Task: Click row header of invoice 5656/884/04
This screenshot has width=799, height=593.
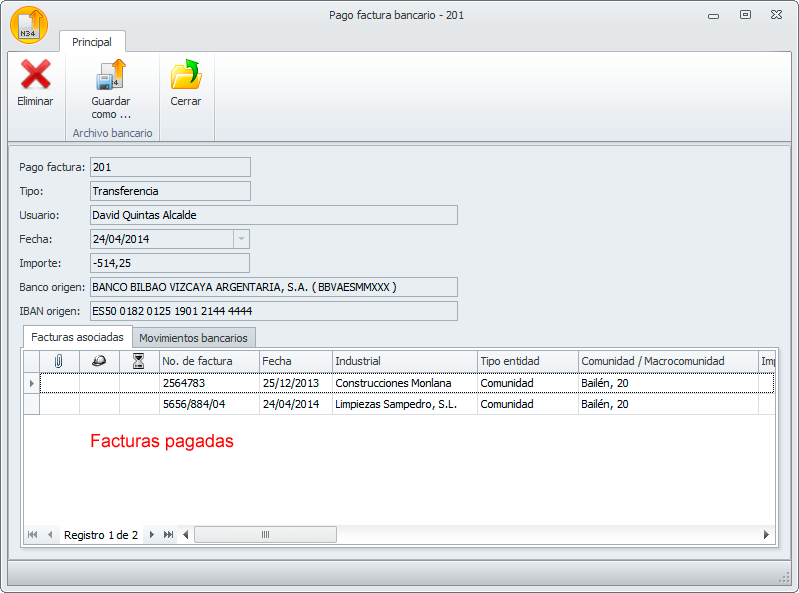Action: tap(32, 404)
